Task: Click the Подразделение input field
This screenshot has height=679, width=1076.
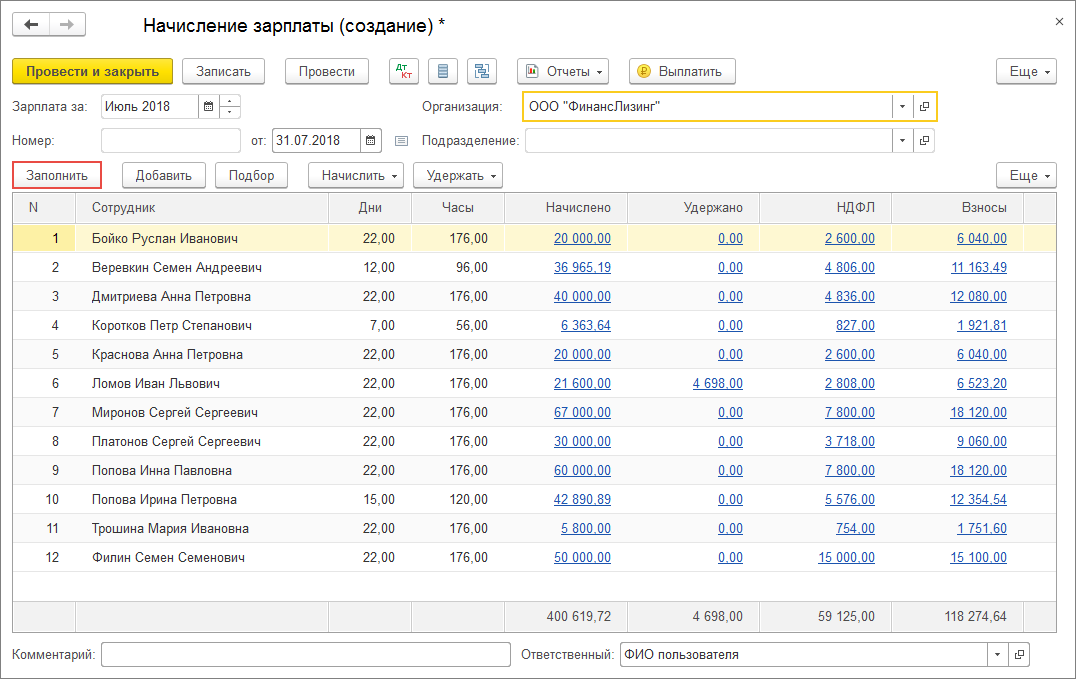Action: [x=709, y=141]
